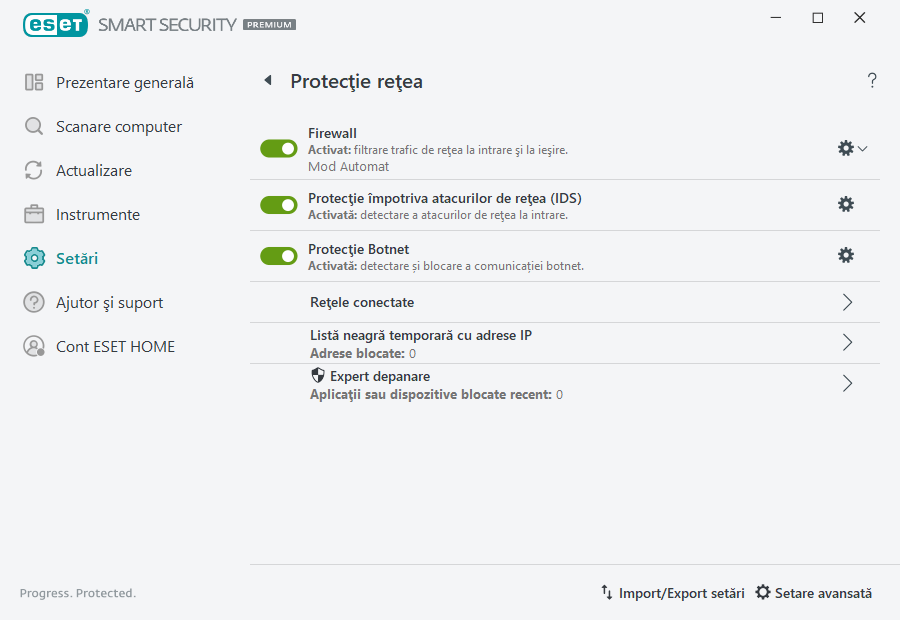
Task: Expand Listă neagră temporară cu adrese IP
Action: pos(847,343)
